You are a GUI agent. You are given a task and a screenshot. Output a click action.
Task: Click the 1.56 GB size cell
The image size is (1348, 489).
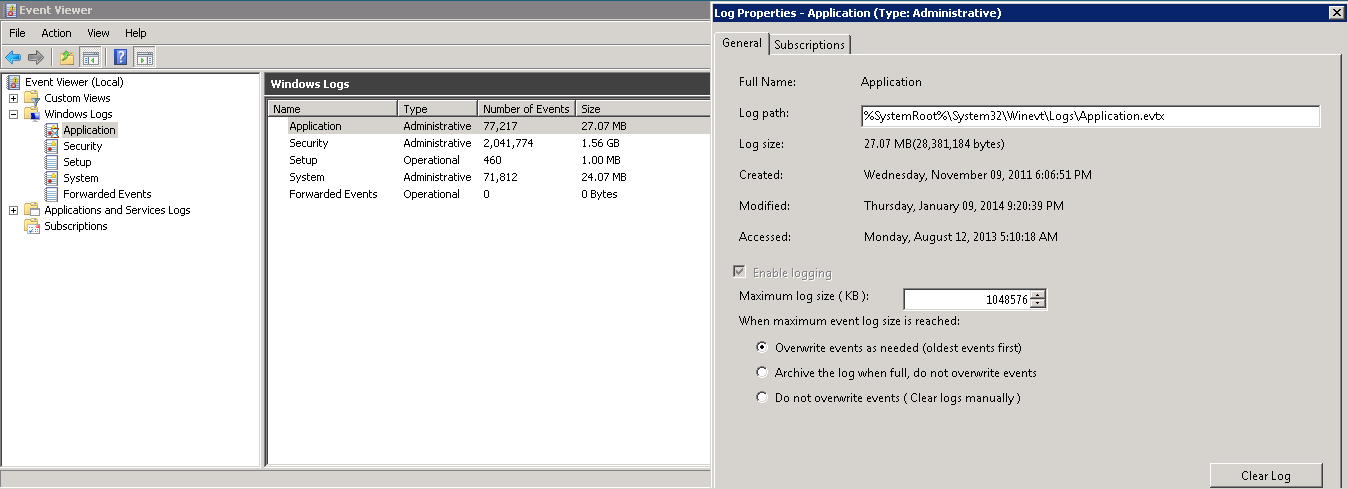pyautogui.click(x=601, y=143)
